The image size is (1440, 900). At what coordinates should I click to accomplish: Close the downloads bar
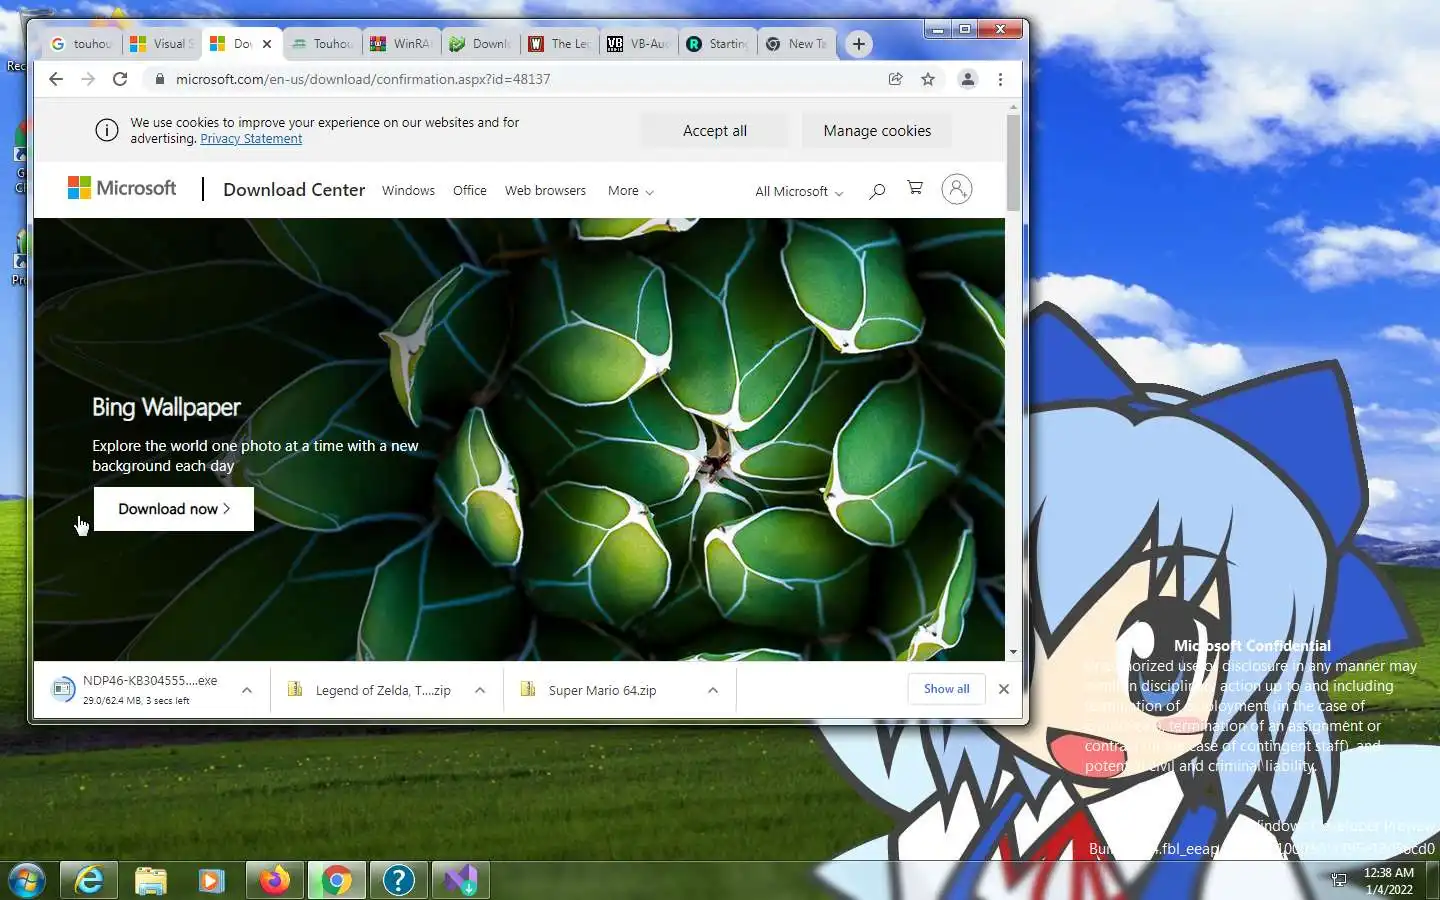1004,689
